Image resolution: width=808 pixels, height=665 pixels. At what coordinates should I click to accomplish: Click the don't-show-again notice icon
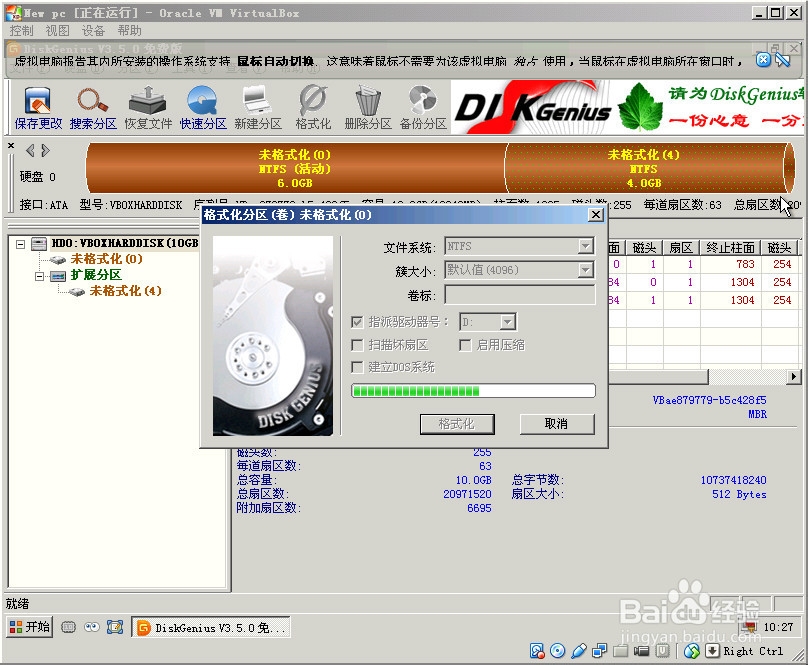click(x=782, y=60)
